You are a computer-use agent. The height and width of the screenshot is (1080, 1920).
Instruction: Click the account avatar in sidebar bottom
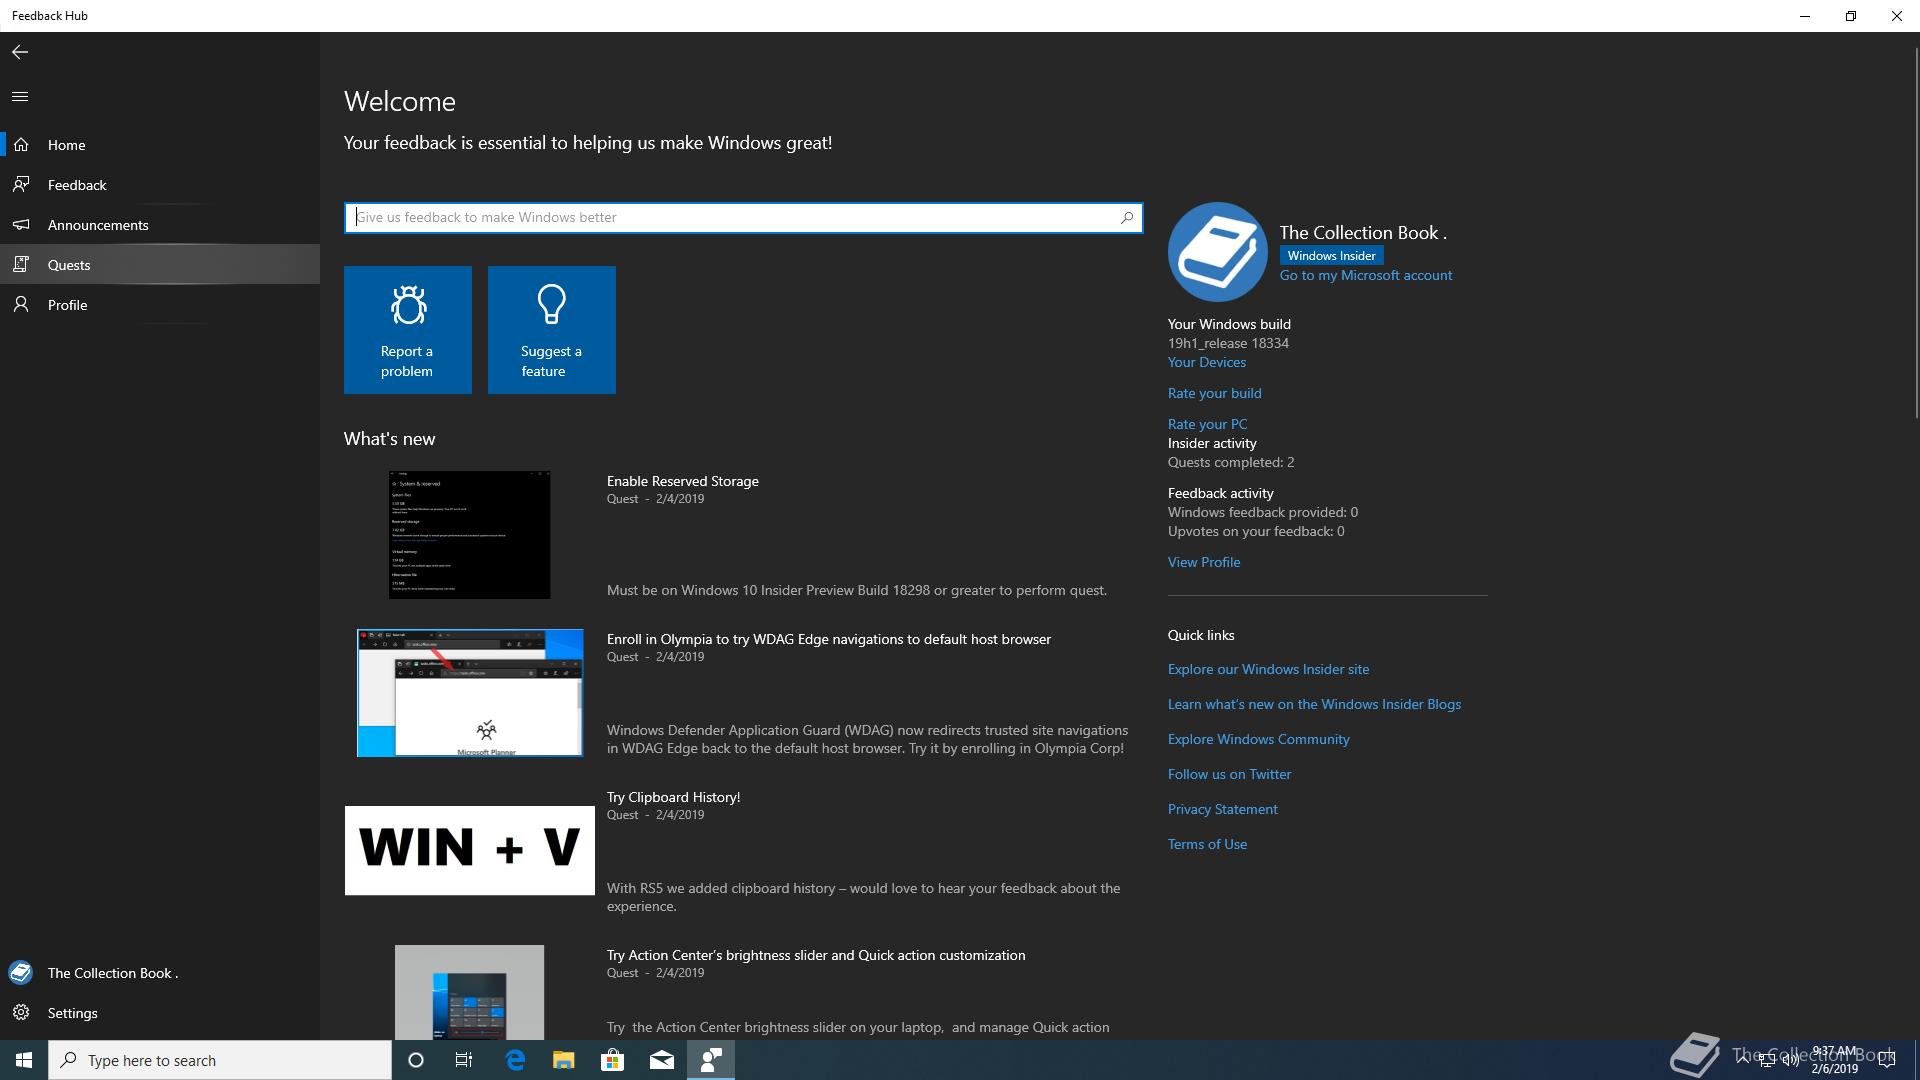click(x=21, y=973)
